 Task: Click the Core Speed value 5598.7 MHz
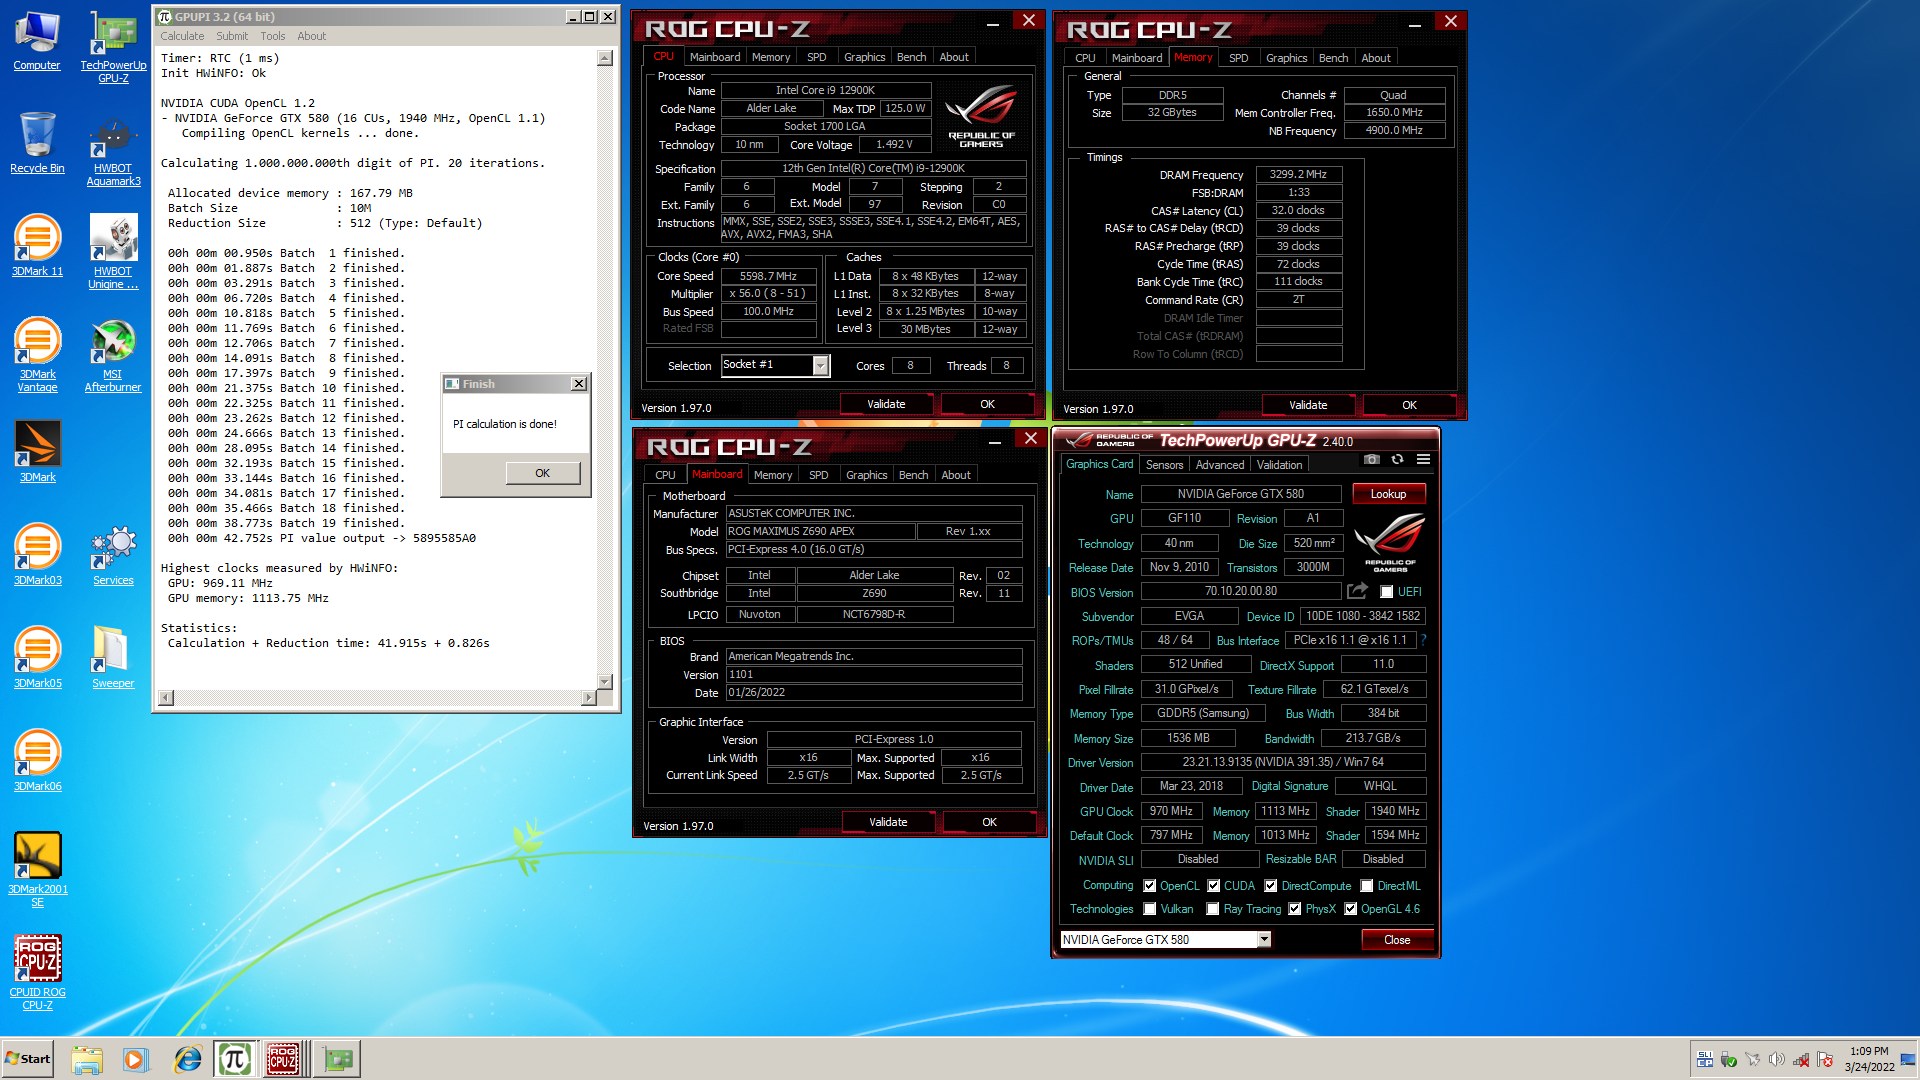(768, 276)
